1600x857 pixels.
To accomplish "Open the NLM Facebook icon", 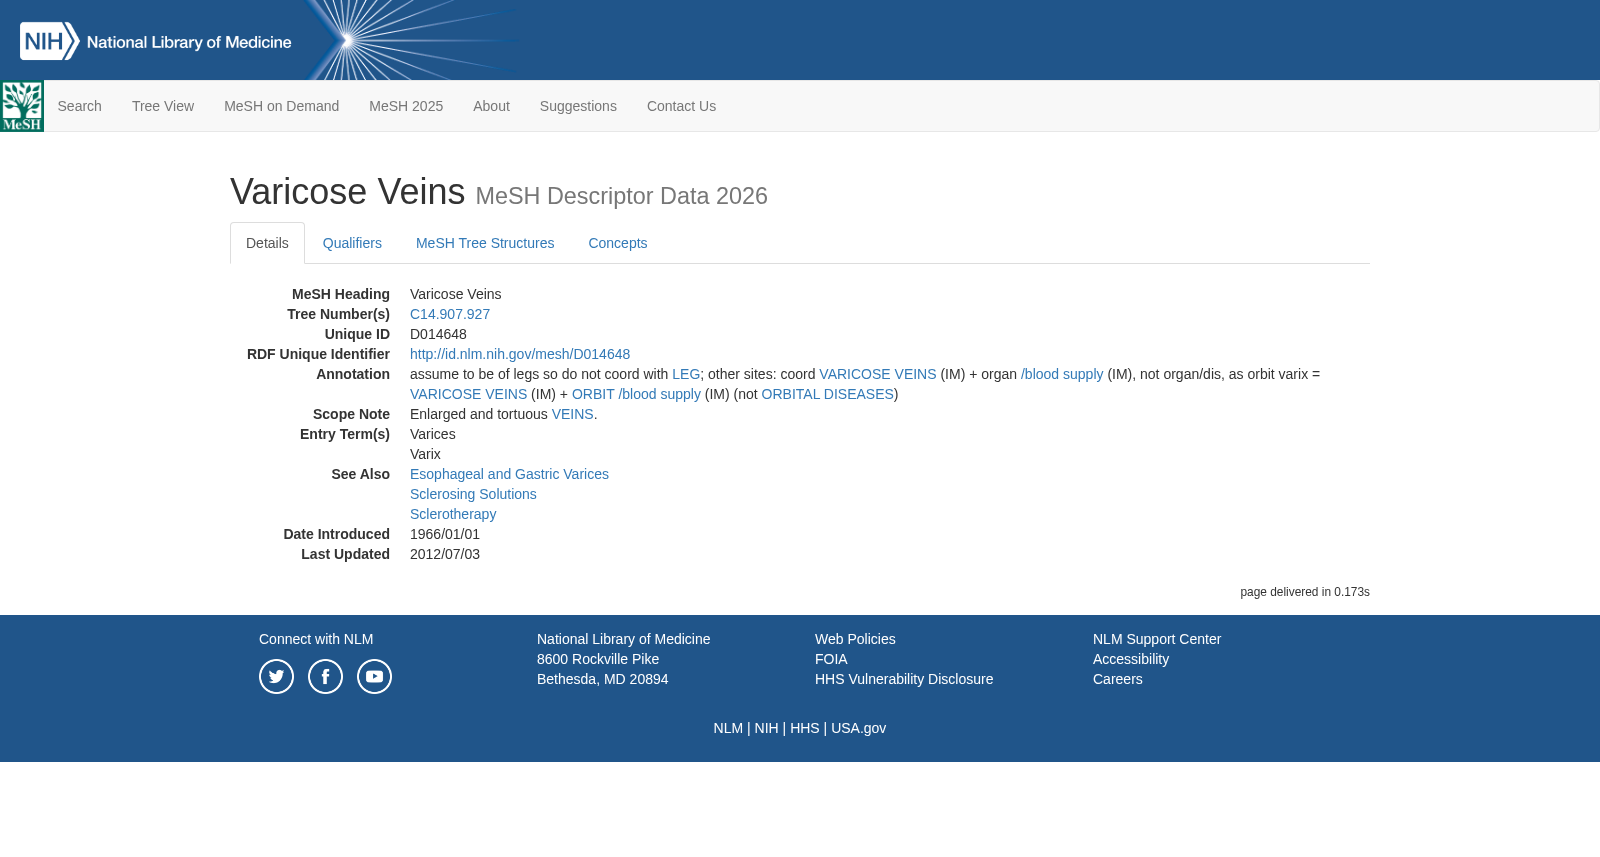I will (x=325, y=677).
